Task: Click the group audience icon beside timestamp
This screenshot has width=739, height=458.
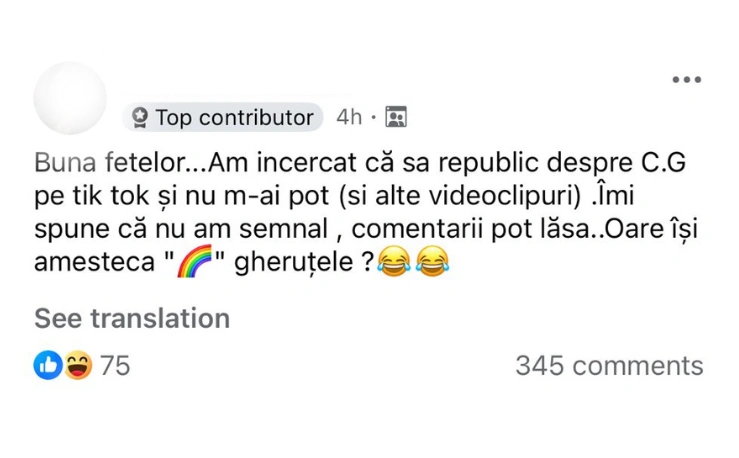Action: (x=395, y=118)
